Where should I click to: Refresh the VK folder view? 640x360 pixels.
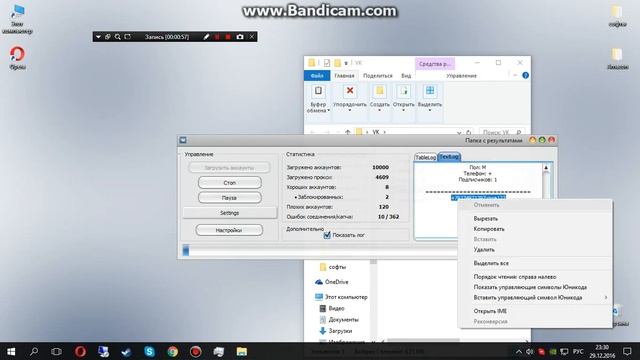pos(469,133)
